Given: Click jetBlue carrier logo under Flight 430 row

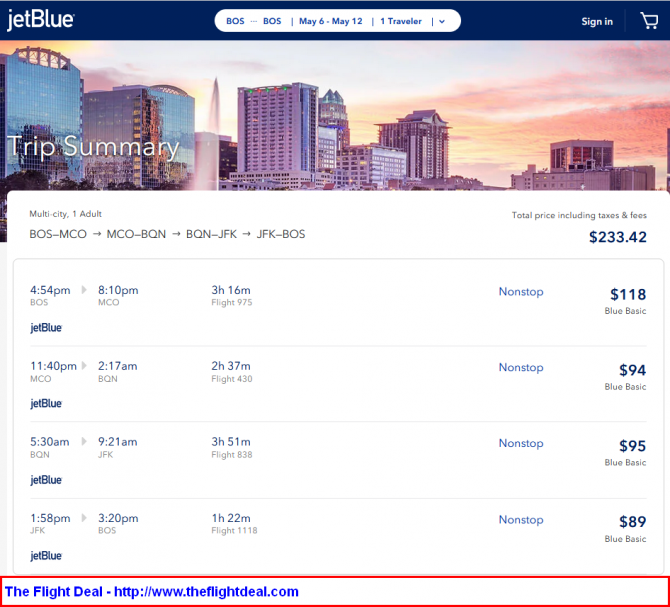Looking at the screenshot, I should click(46, 404).
